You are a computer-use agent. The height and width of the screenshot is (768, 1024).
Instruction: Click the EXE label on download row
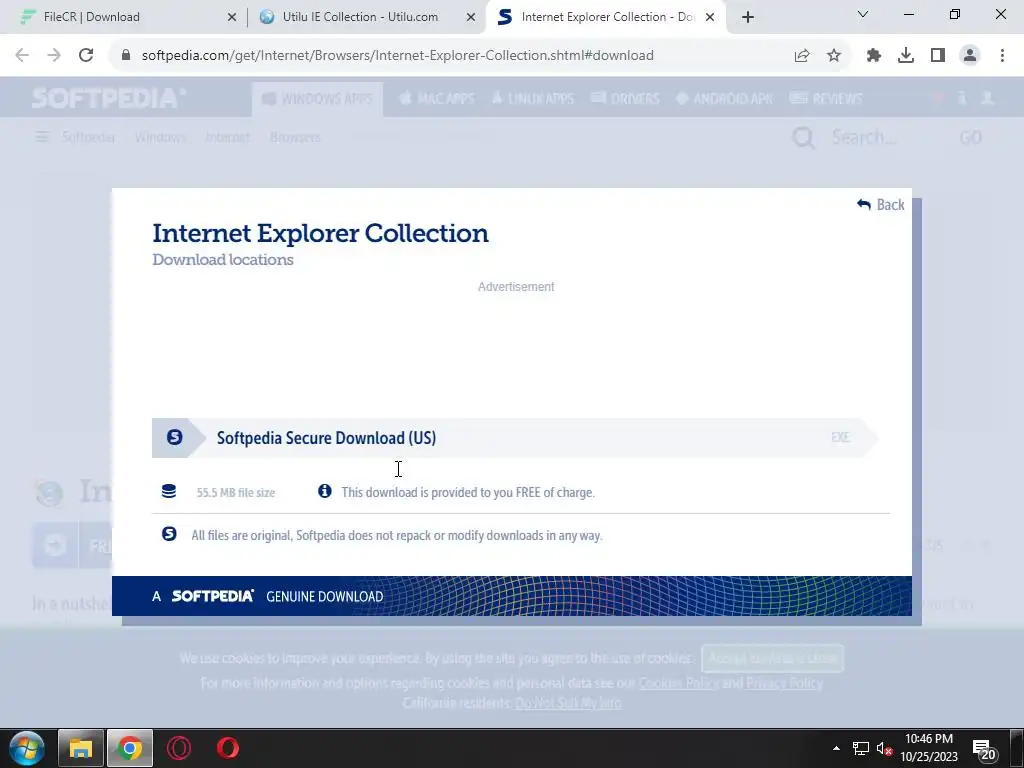840,437
